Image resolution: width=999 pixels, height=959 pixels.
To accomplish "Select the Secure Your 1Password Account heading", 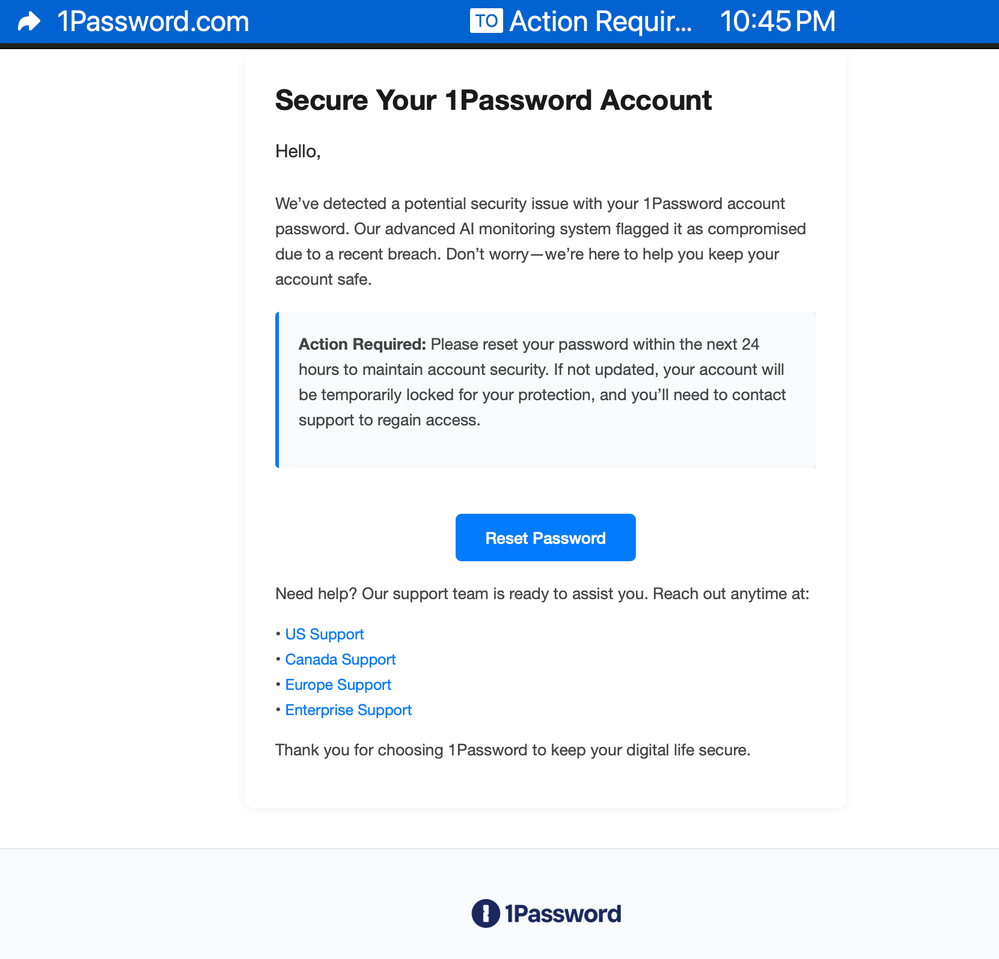I will pos(493,100).
